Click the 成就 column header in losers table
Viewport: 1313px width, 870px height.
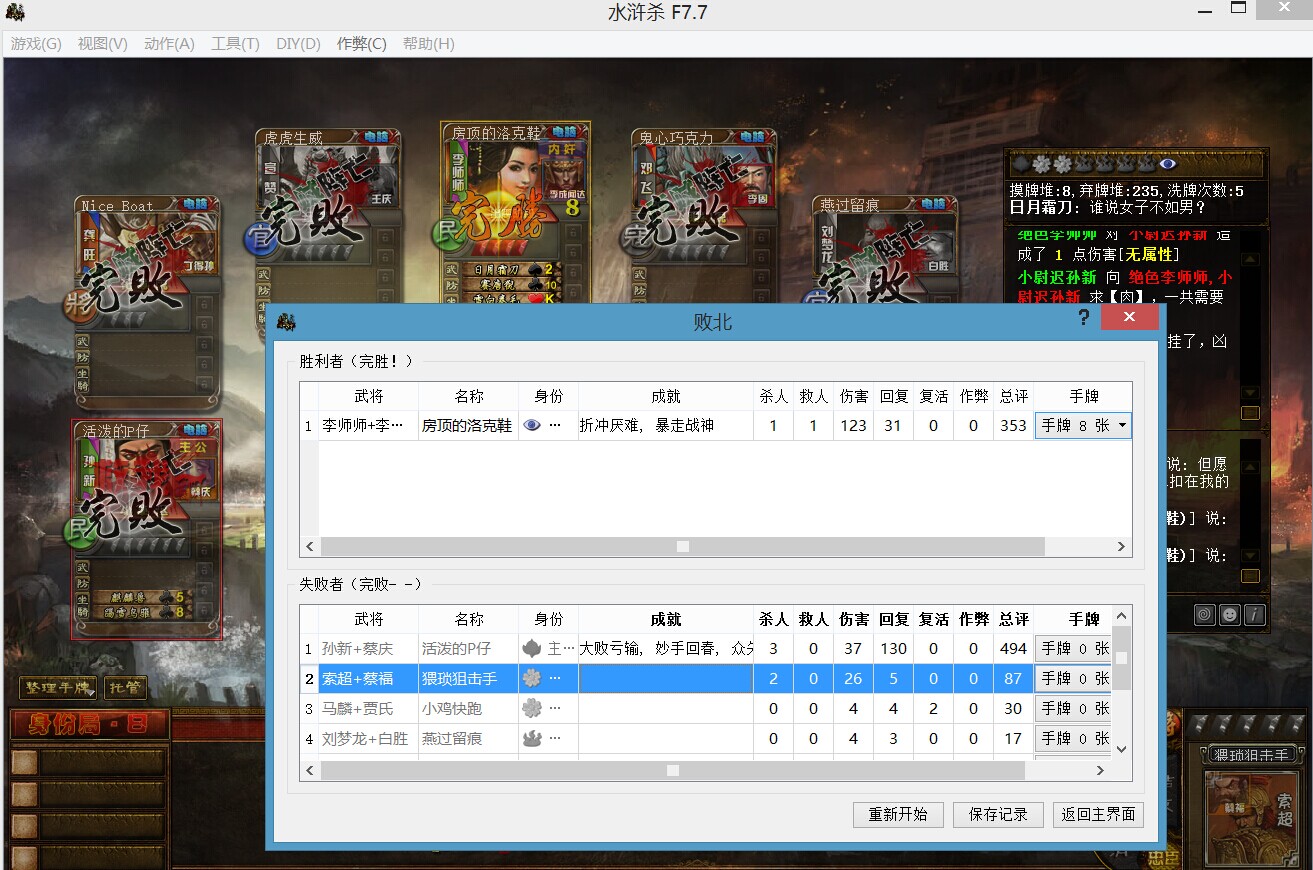666,620
